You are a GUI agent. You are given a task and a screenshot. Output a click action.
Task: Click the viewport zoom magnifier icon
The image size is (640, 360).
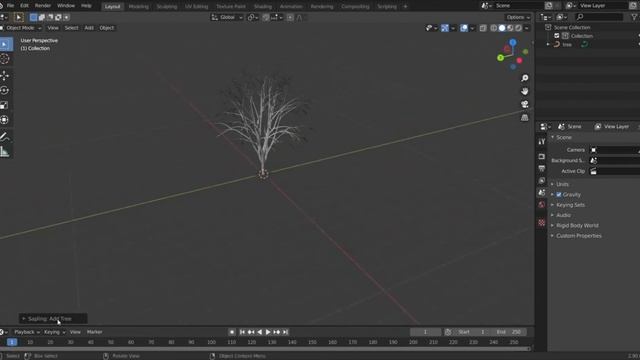(x=524, y=78)
